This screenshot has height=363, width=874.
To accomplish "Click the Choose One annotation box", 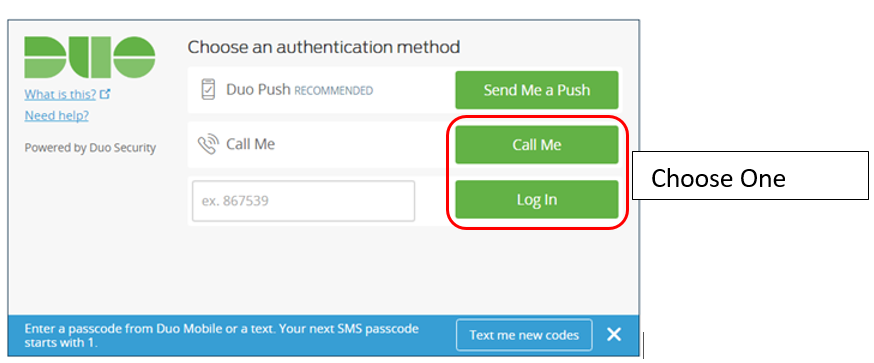I will click(750, 176).
